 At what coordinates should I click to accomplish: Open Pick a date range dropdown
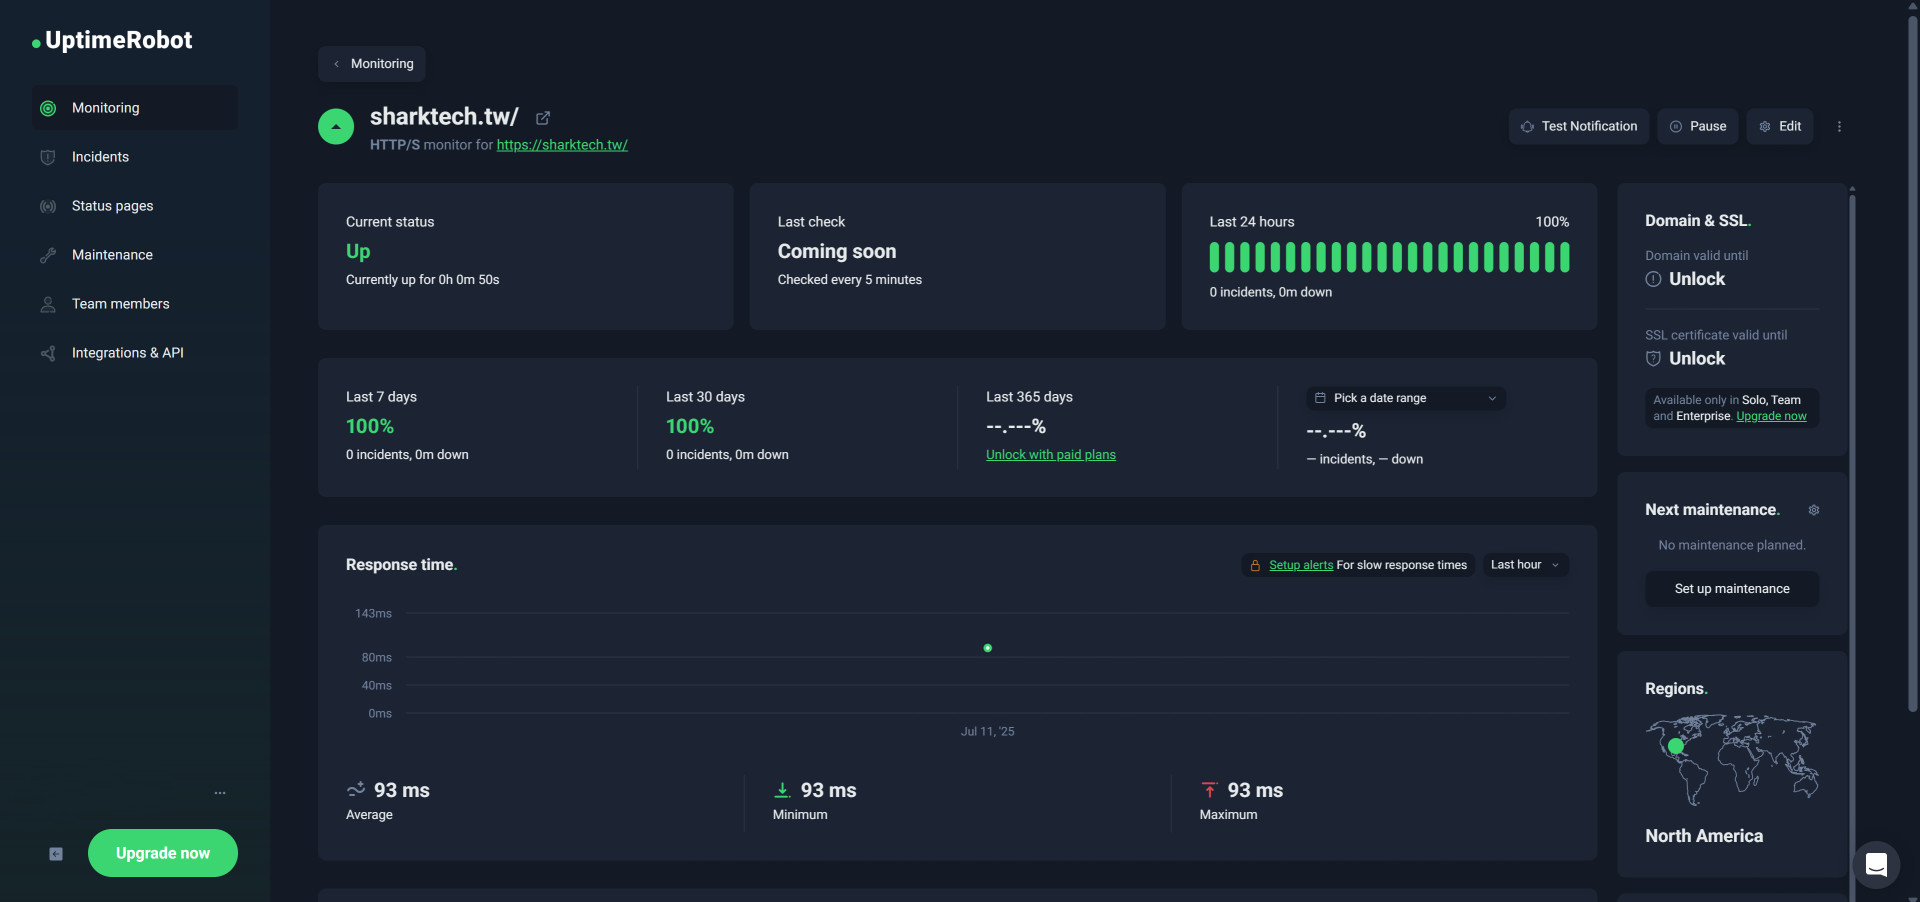click(x=1406, y=398)
